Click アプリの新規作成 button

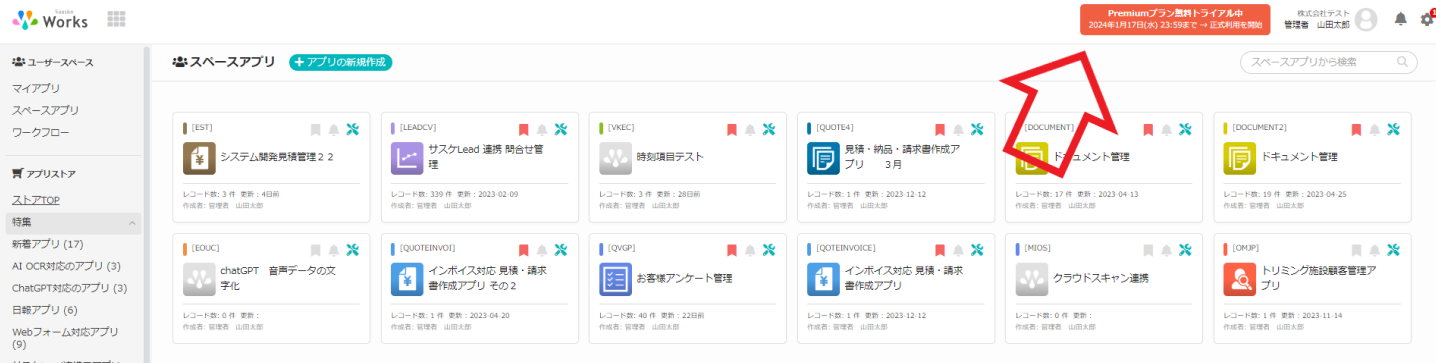[x=341, y=62]
